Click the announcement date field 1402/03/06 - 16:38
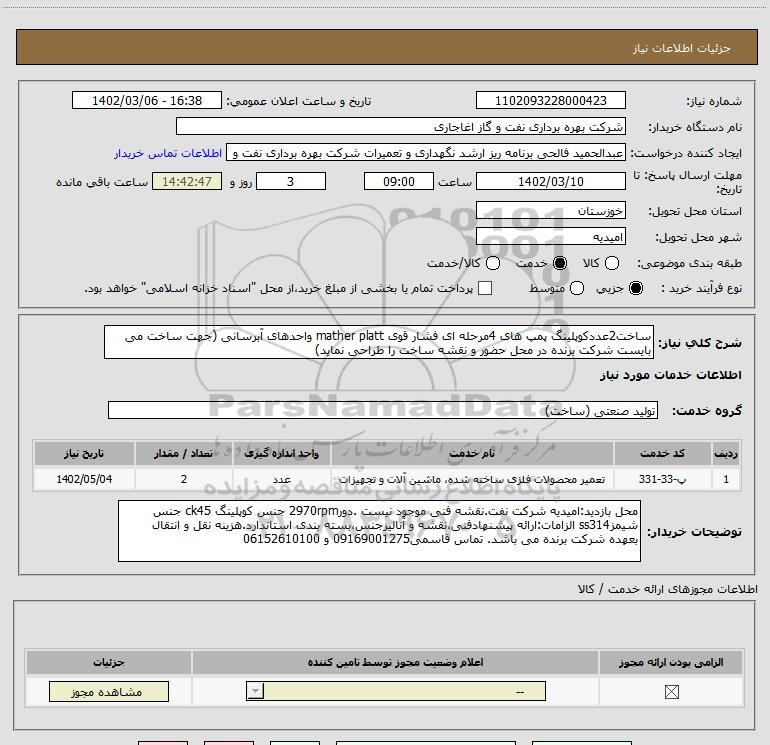The image size is (770, 745). 147,100
